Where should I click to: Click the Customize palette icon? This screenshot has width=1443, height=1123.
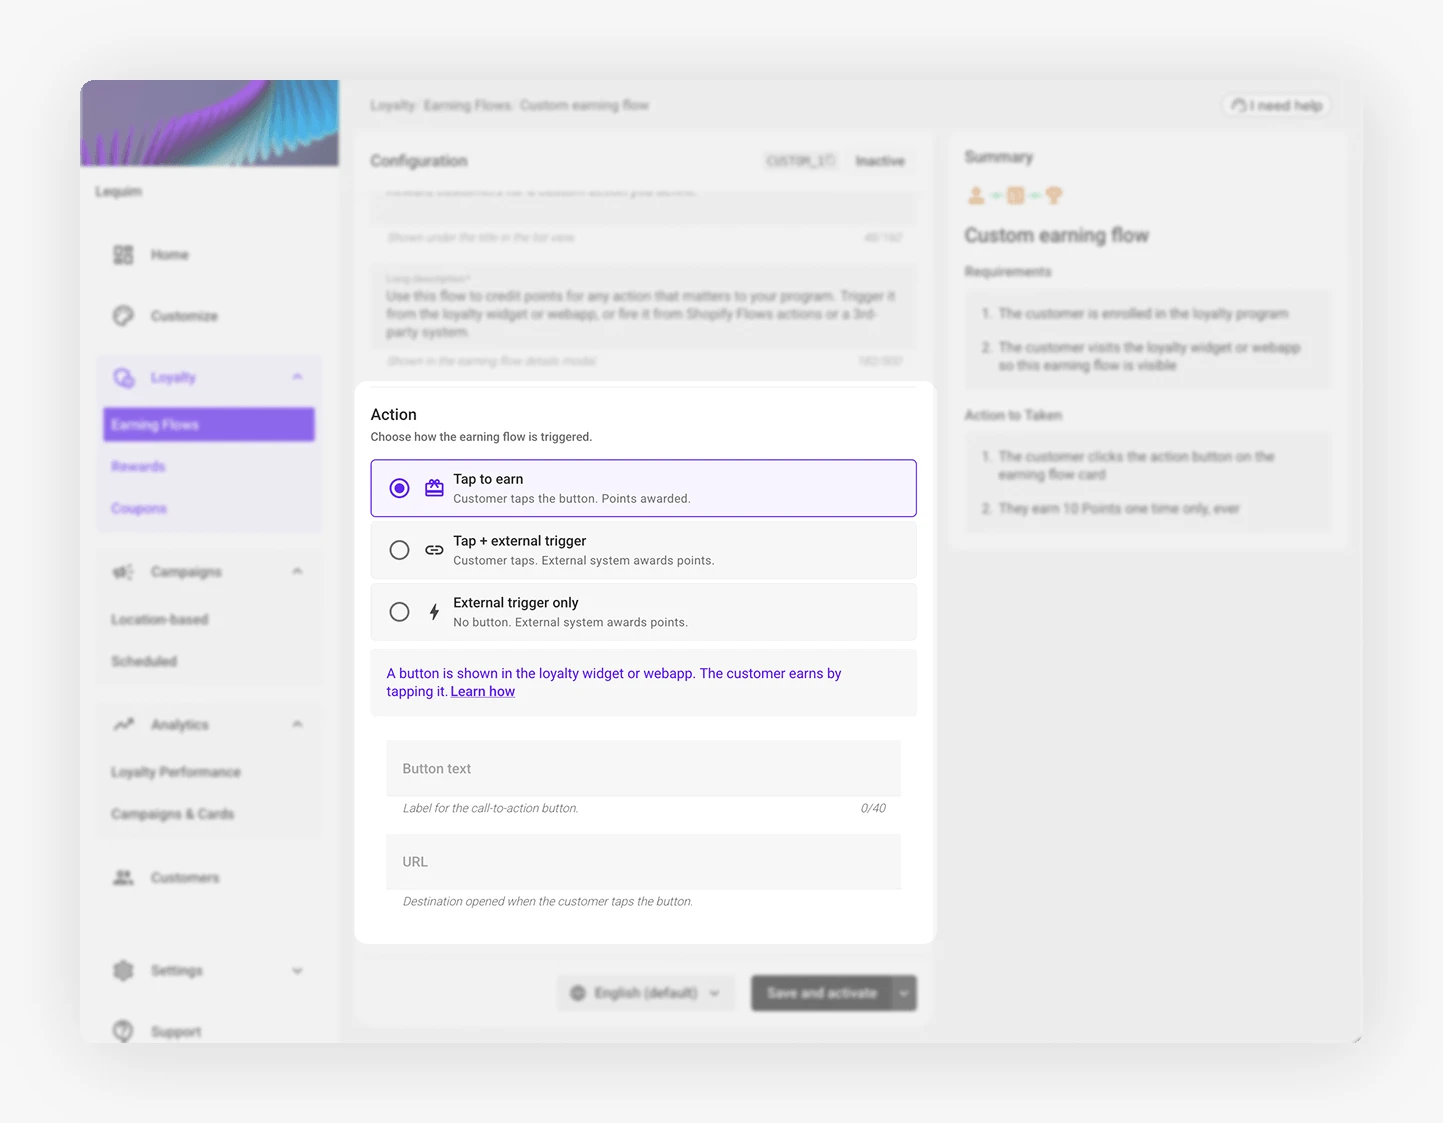(x=123, y=316)
